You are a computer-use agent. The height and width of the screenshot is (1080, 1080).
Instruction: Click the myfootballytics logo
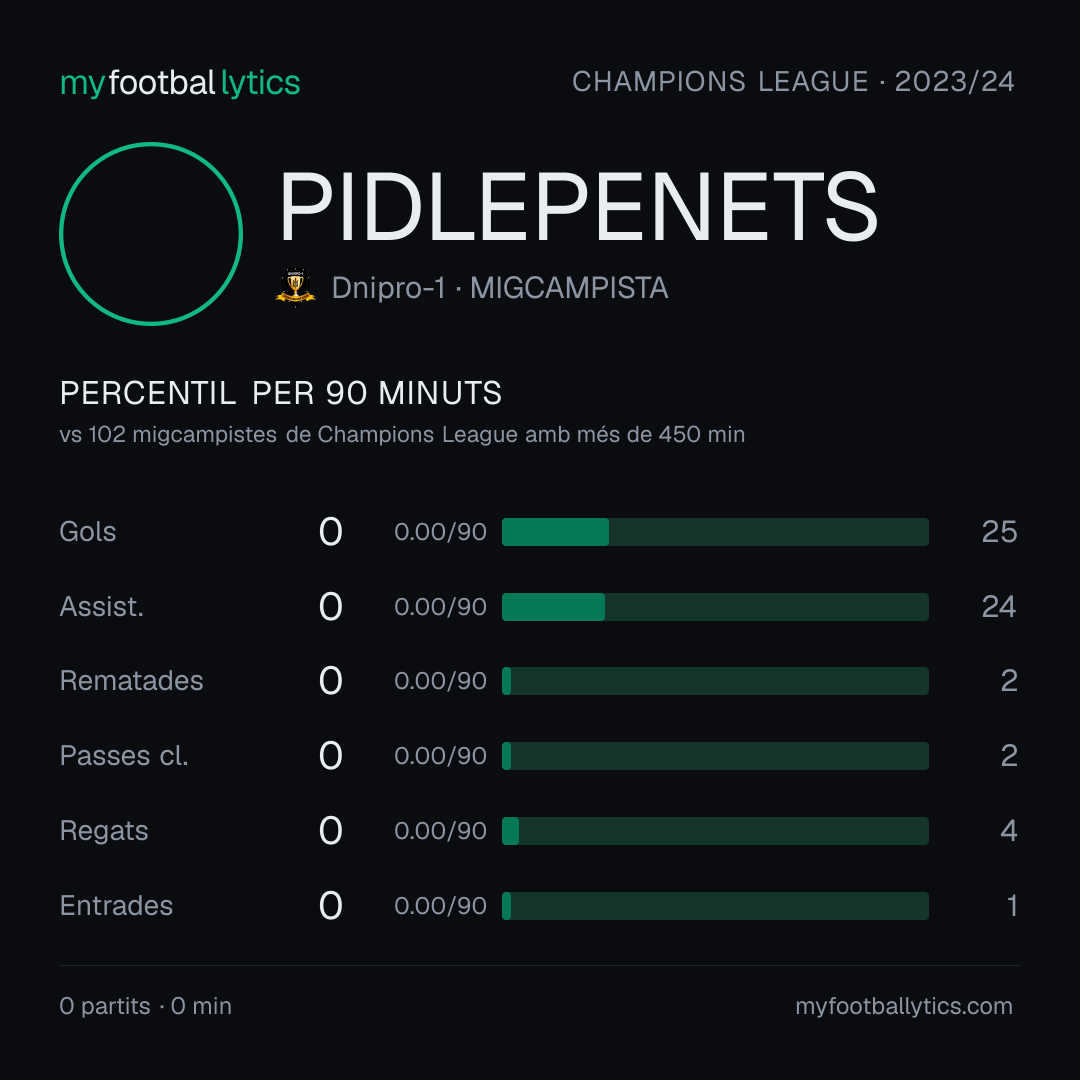(x=180, y=83)
